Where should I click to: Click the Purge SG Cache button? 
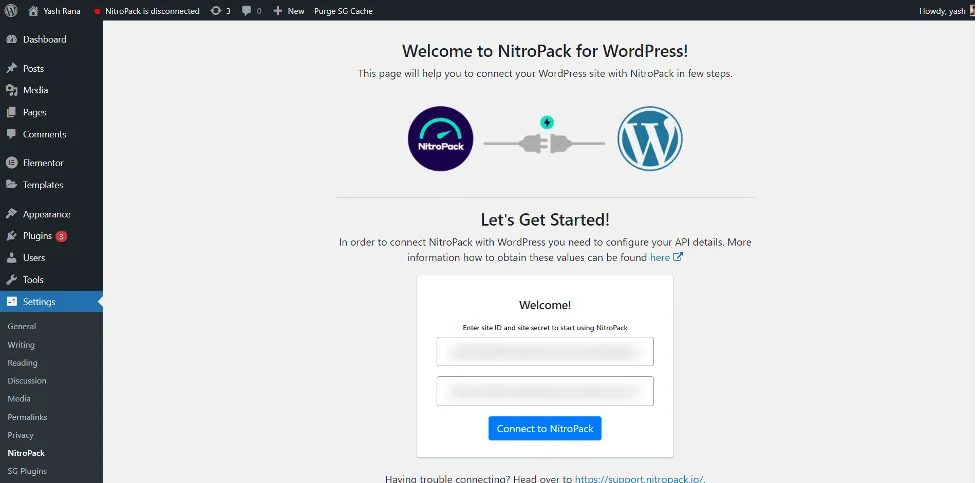343,11
